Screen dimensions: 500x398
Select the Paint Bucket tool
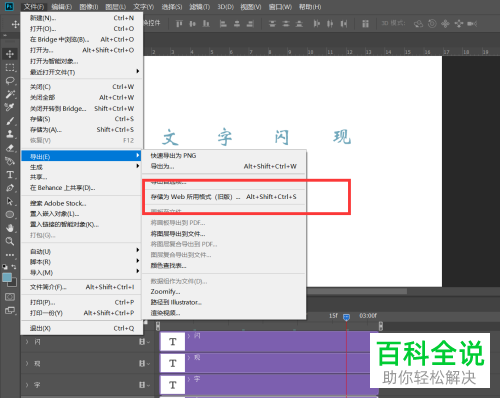coord(10,161)
